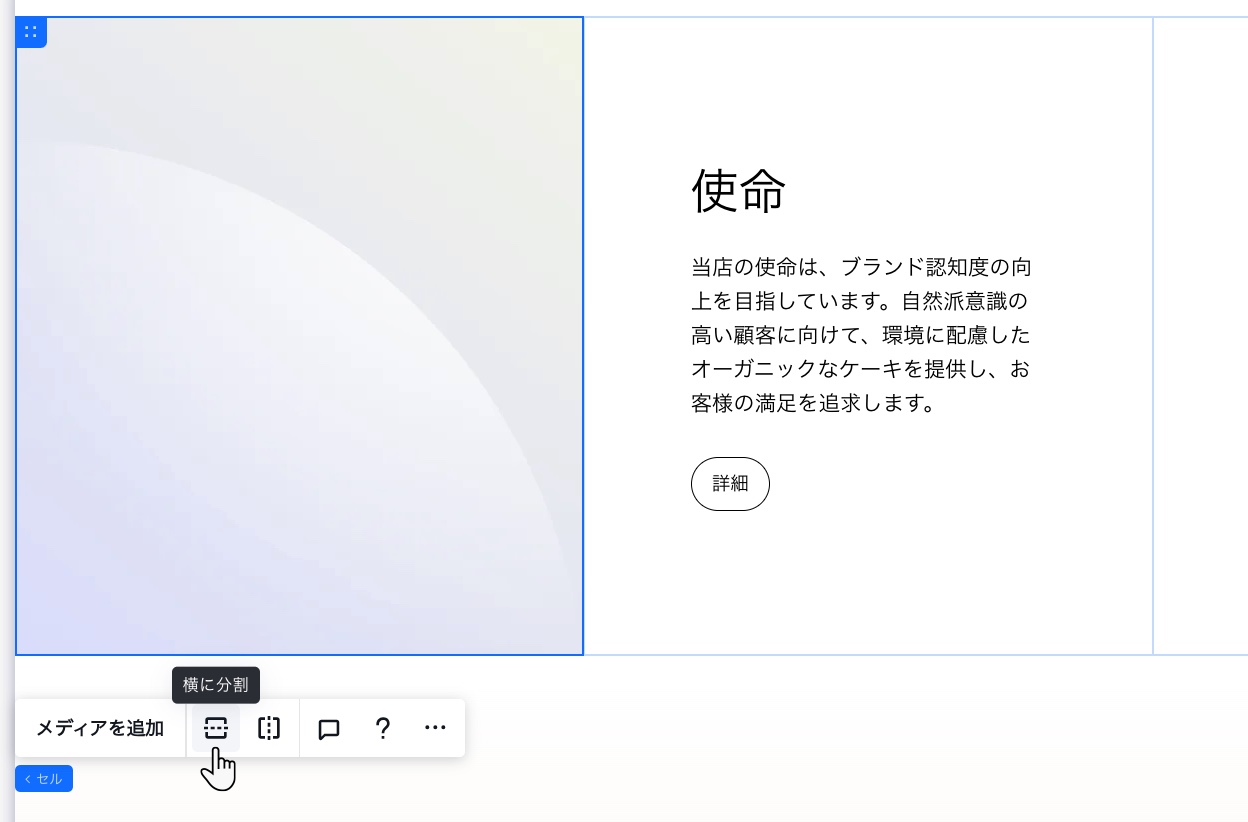Go back using the セル breadcrumb

point(44,779)
